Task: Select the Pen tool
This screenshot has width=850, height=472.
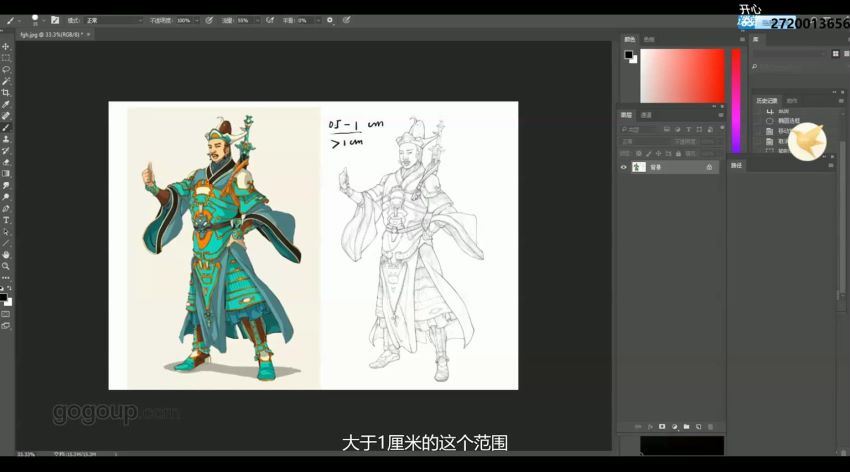Action: (x=6, y=209)
